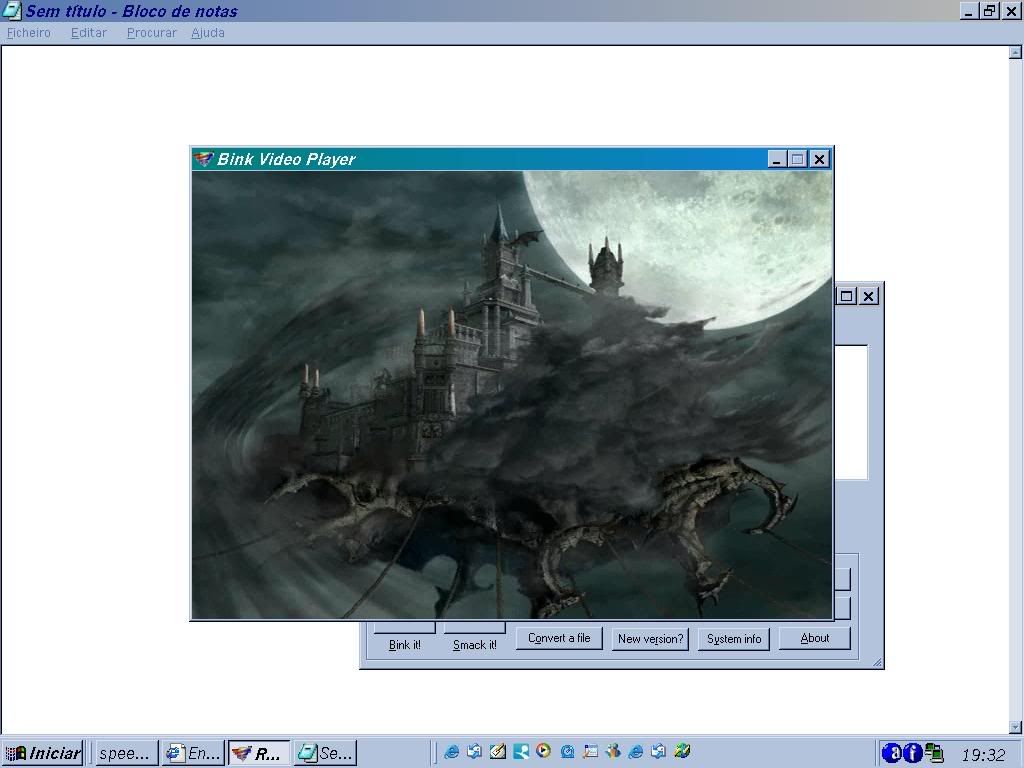Screen dimensions: 1024x768
Task: Minimize the Bink Video Player window
Action: (x=776, y=159)
